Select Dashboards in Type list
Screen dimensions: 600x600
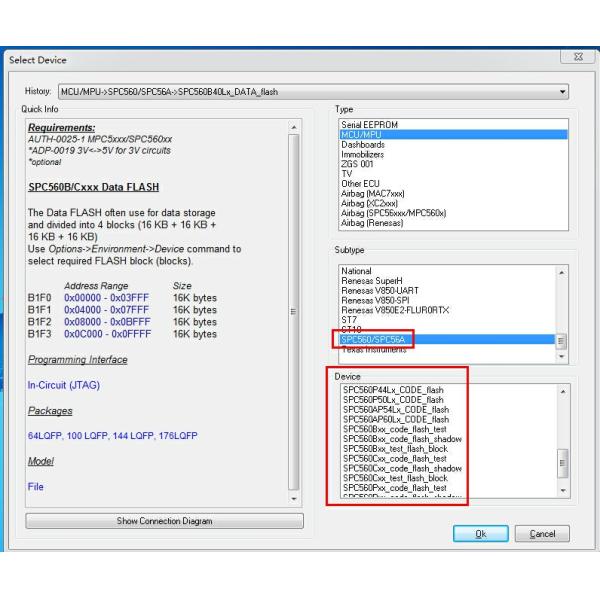point(453,145)
